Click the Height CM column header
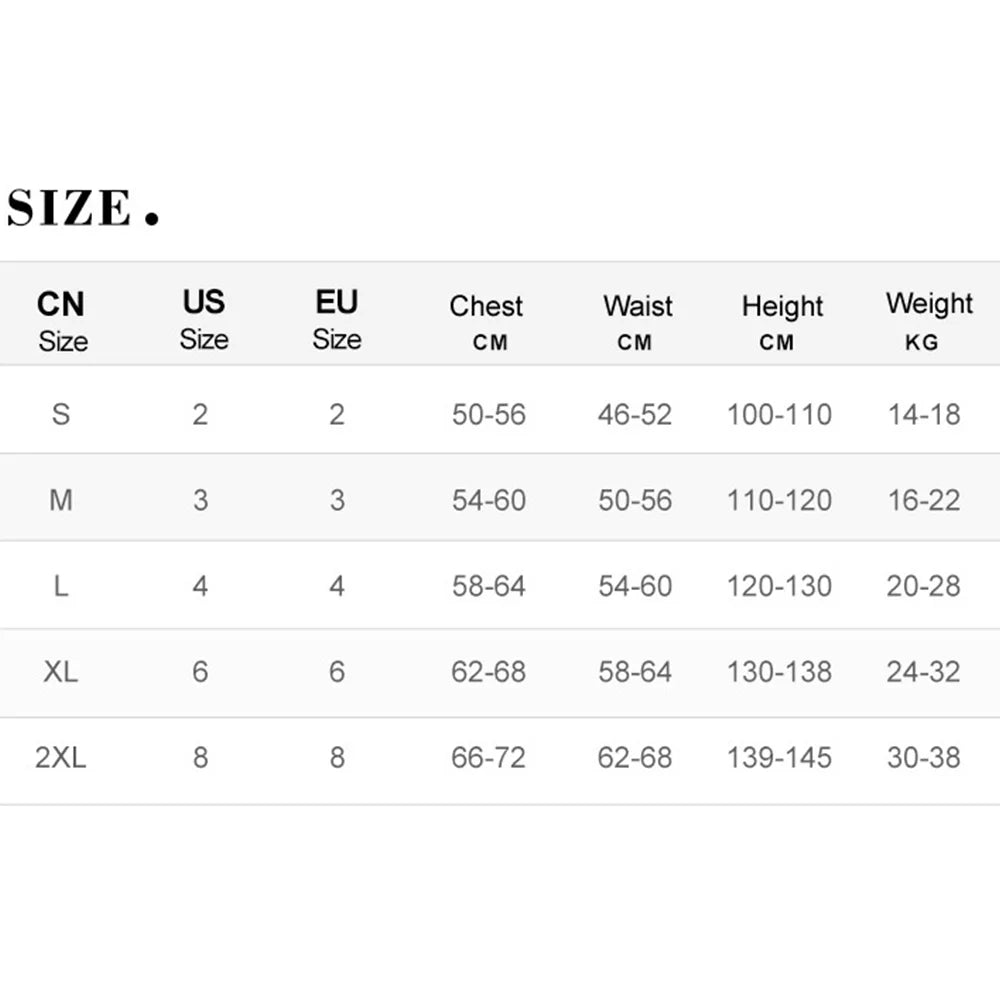The height and width of the screenshot is (1000, 1000). pos(781,321)
